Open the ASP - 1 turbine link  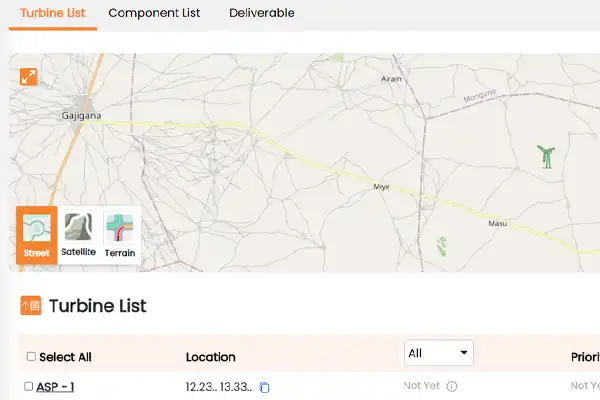coord(55,387)
